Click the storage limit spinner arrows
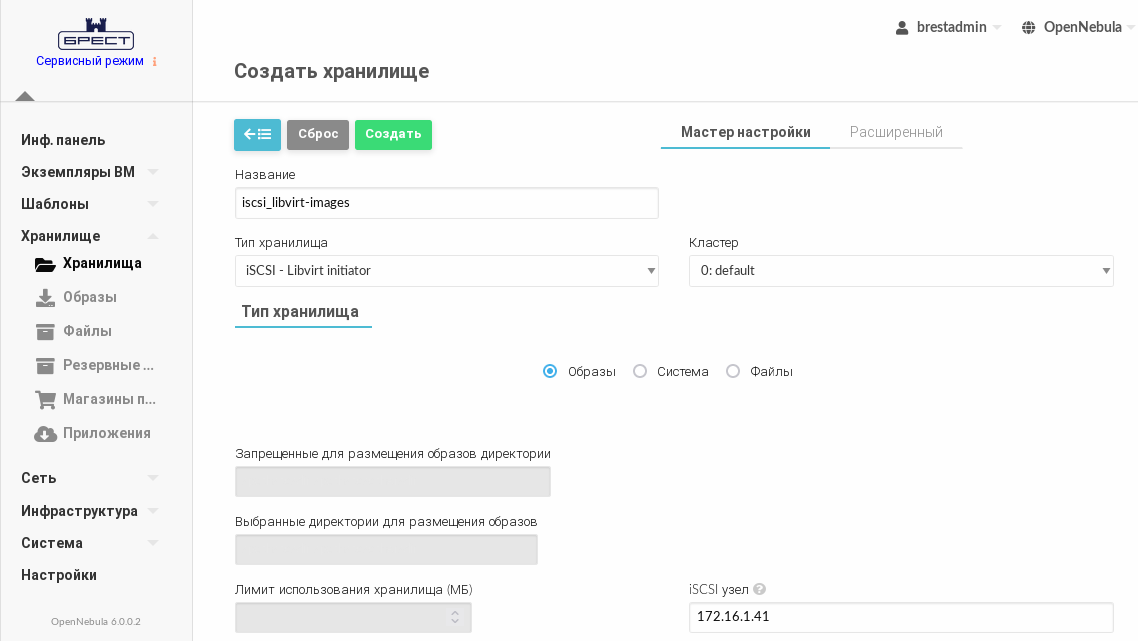 point(455,618)
